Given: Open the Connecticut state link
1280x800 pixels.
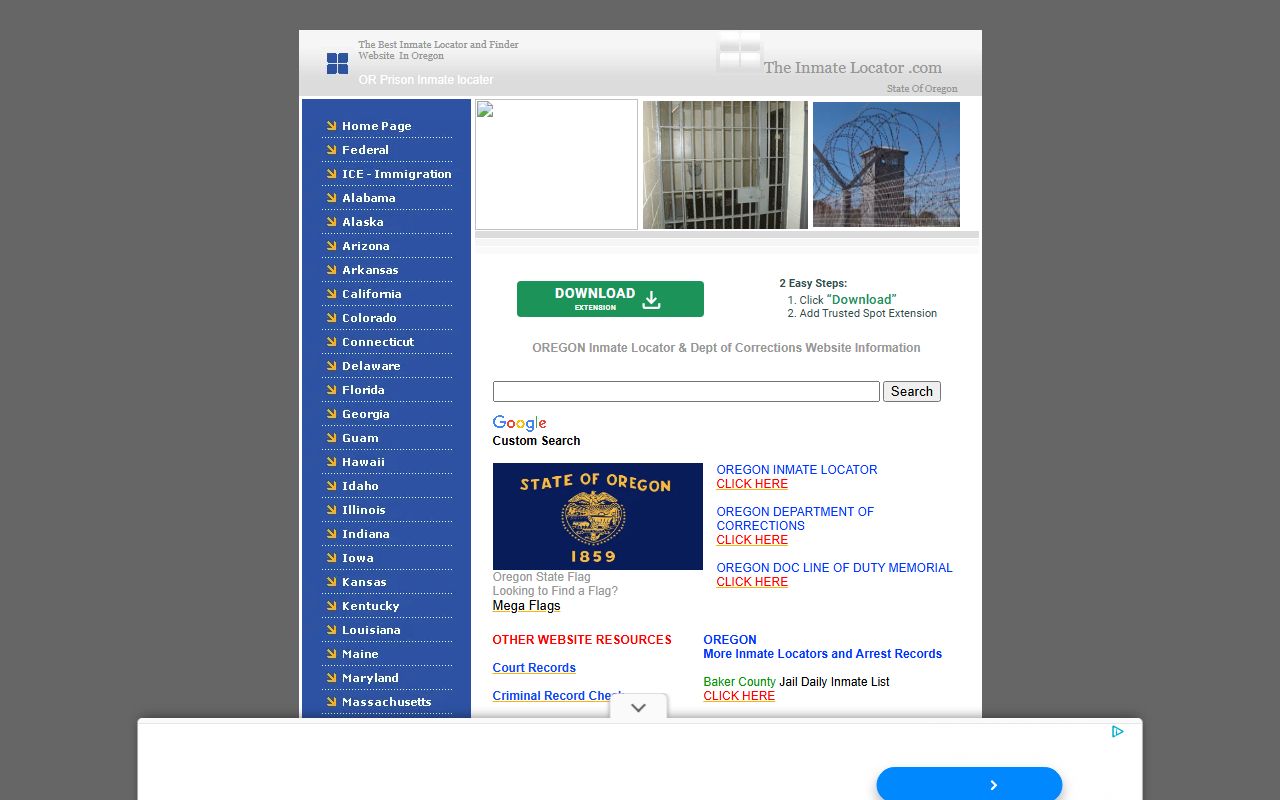Looking at the screenshot, I should [x=378, y=342].
